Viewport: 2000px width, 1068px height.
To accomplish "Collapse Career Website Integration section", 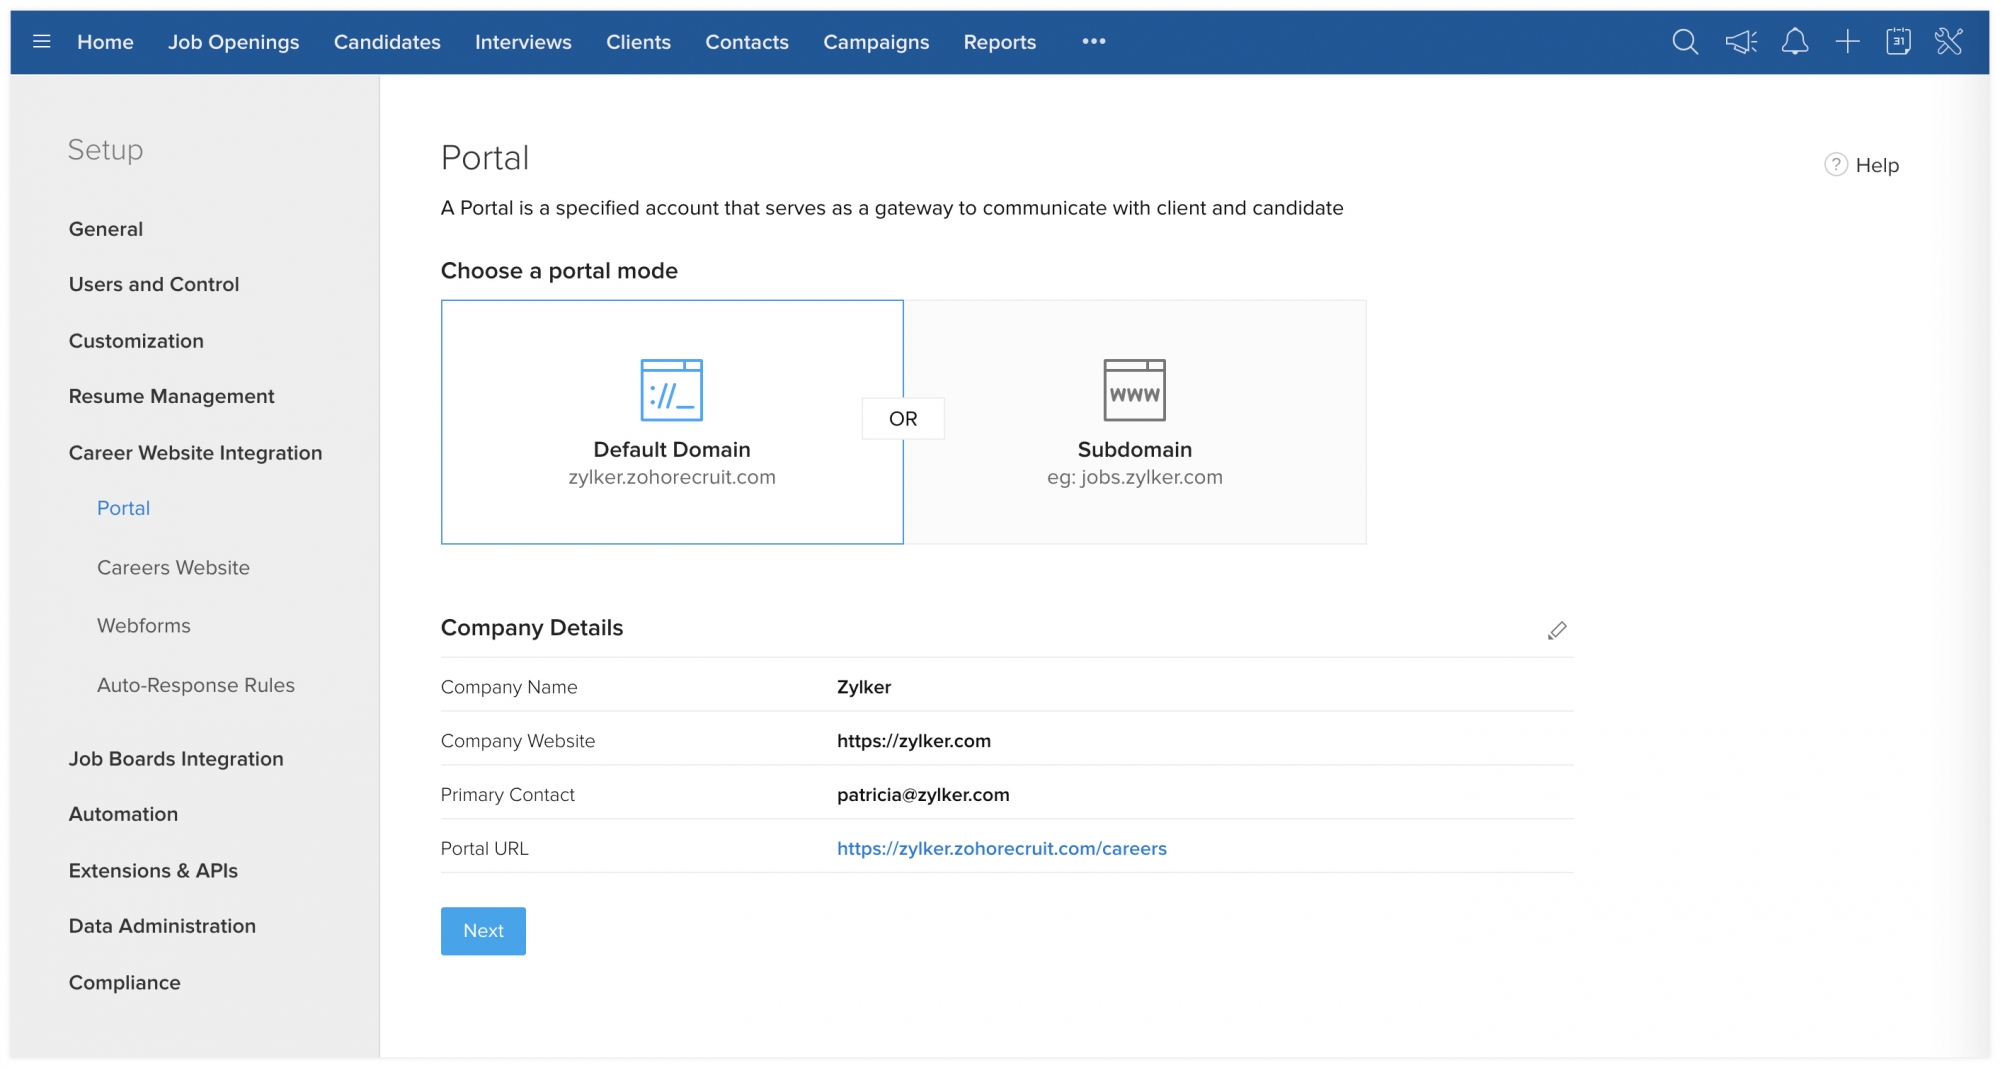I will pyautogui.click(x=195, y=453).
